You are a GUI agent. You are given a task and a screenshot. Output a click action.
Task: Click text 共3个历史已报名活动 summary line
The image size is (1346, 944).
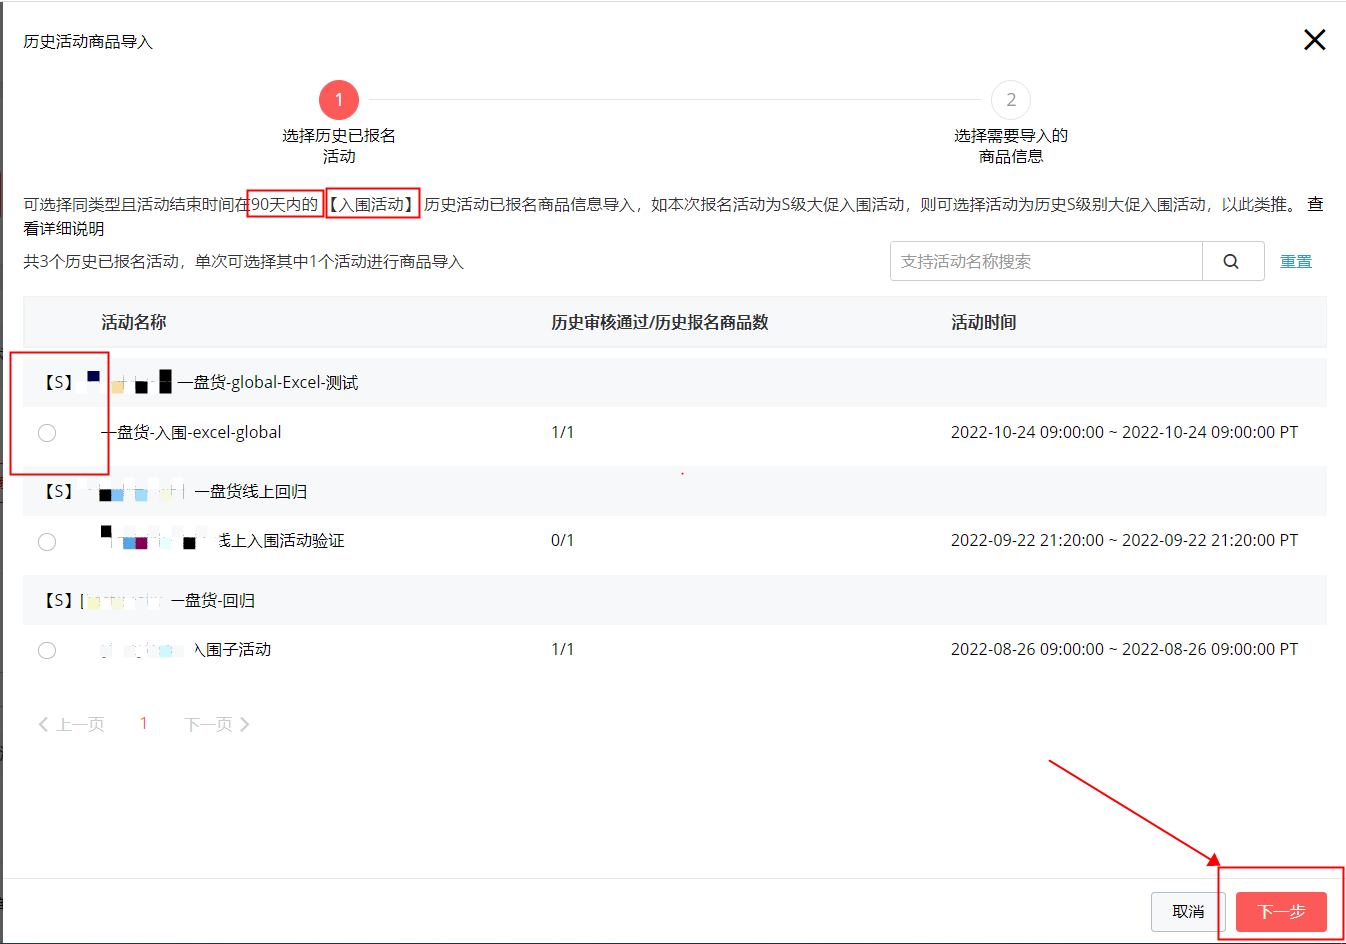click(x=244, y=261)
